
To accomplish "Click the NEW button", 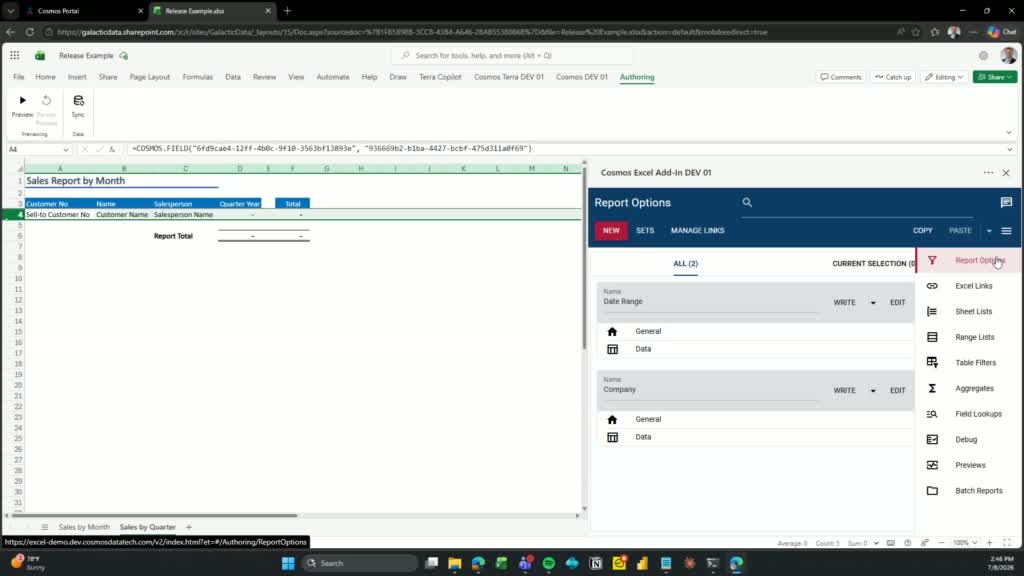I will point(611,231).
